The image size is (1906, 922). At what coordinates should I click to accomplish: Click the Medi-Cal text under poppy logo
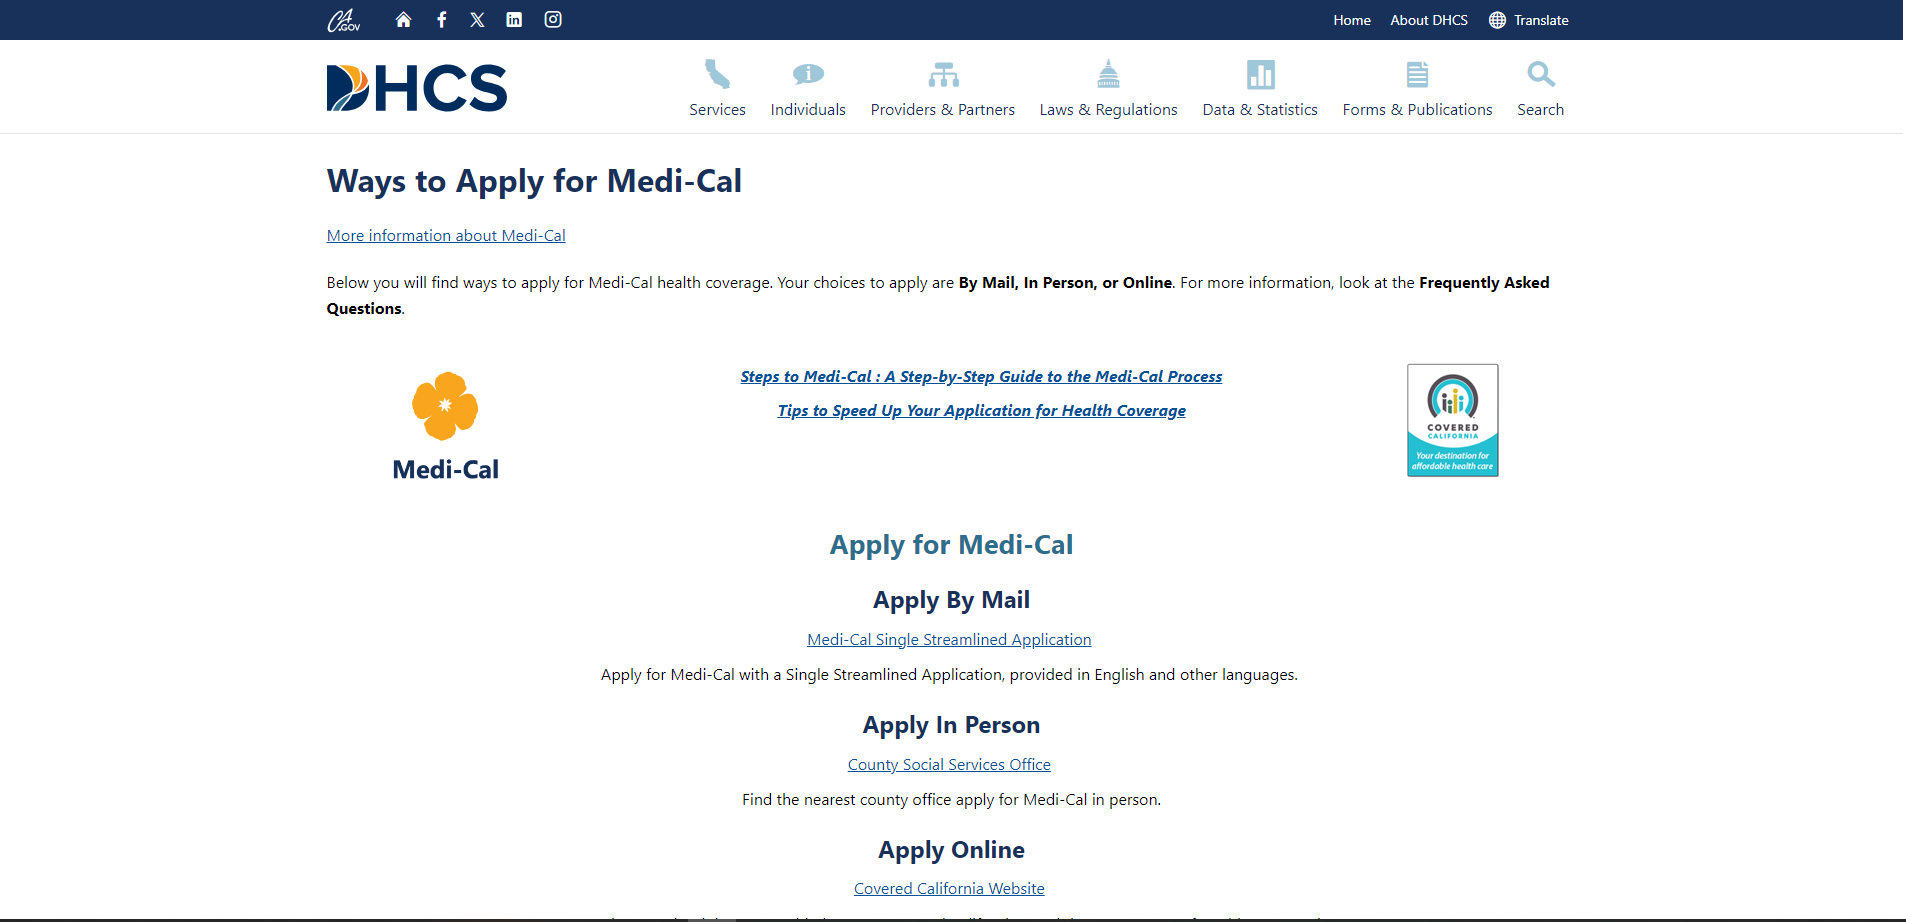coord(445,470)
